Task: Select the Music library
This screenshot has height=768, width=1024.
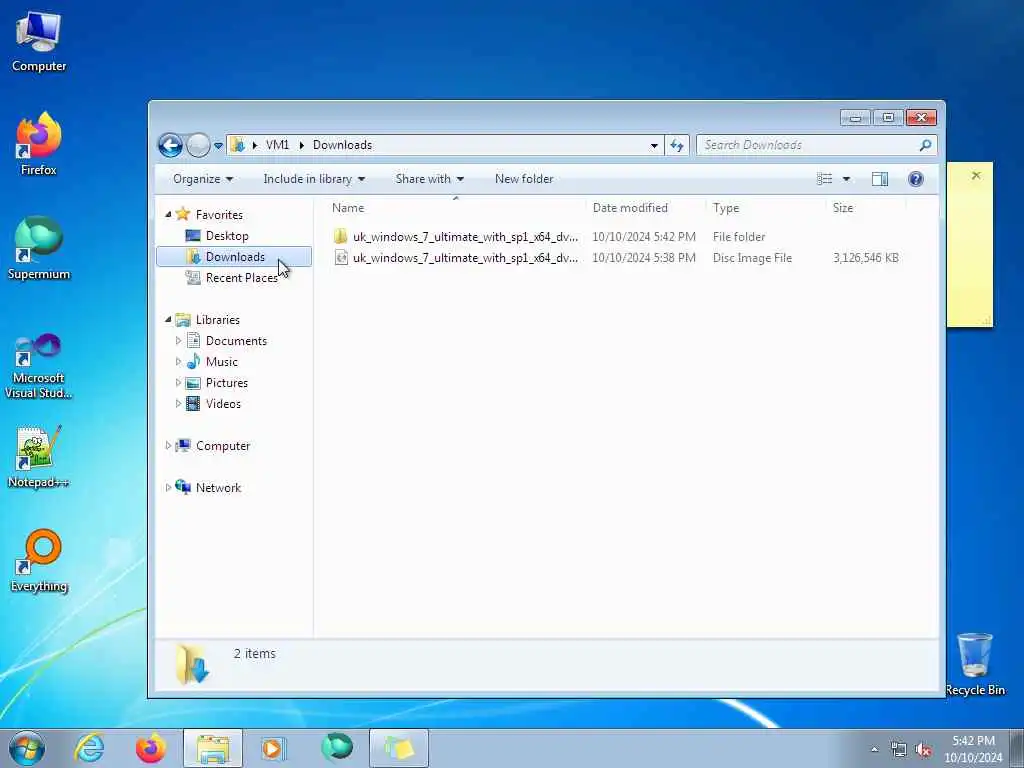Action: 221,362
